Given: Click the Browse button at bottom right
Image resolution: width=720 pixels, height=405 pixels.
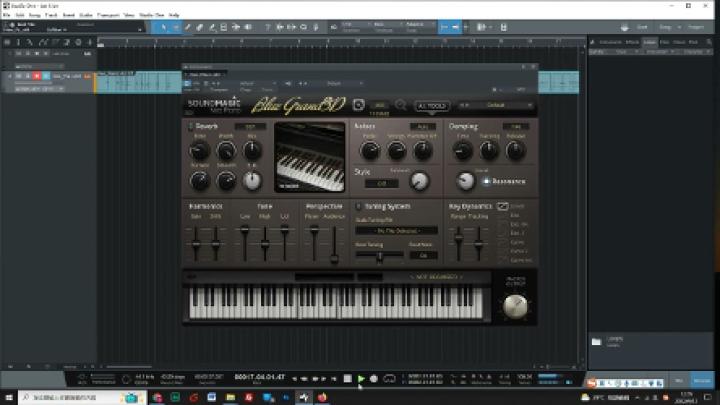Looking at the screenshot, I should pos(701,380).
